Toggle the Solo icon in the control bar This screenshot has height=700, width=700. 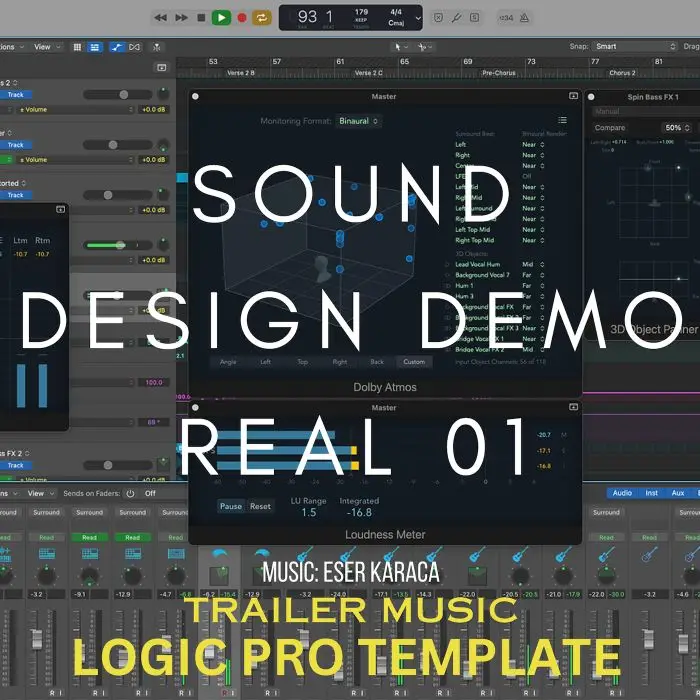pyautogui.click(x=475, y=18)
